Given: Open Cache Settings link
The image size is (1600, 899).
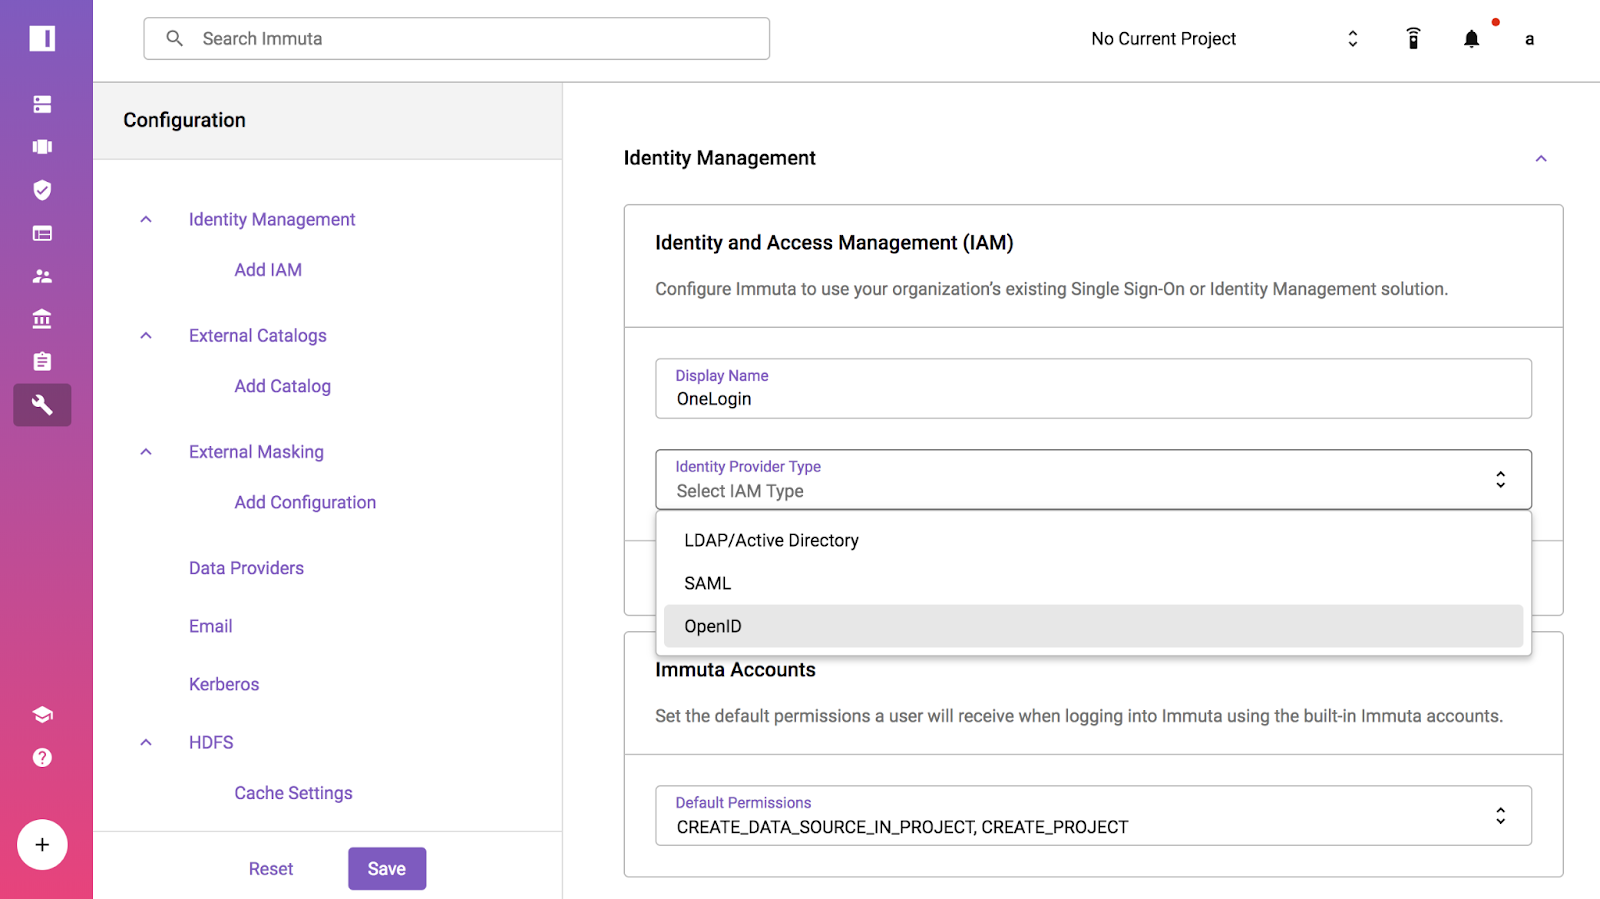Looking at the screenshot, I should (293, 793).
